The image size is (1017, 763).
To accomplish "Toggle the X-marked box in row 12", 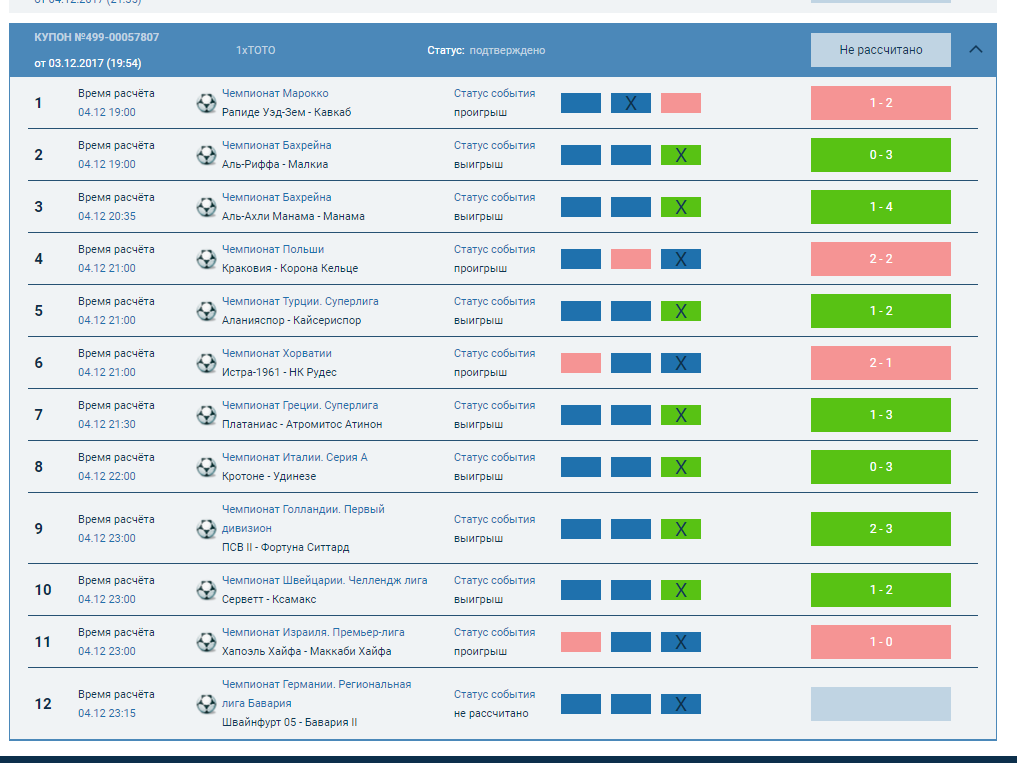I will click(x=680, y=704).
